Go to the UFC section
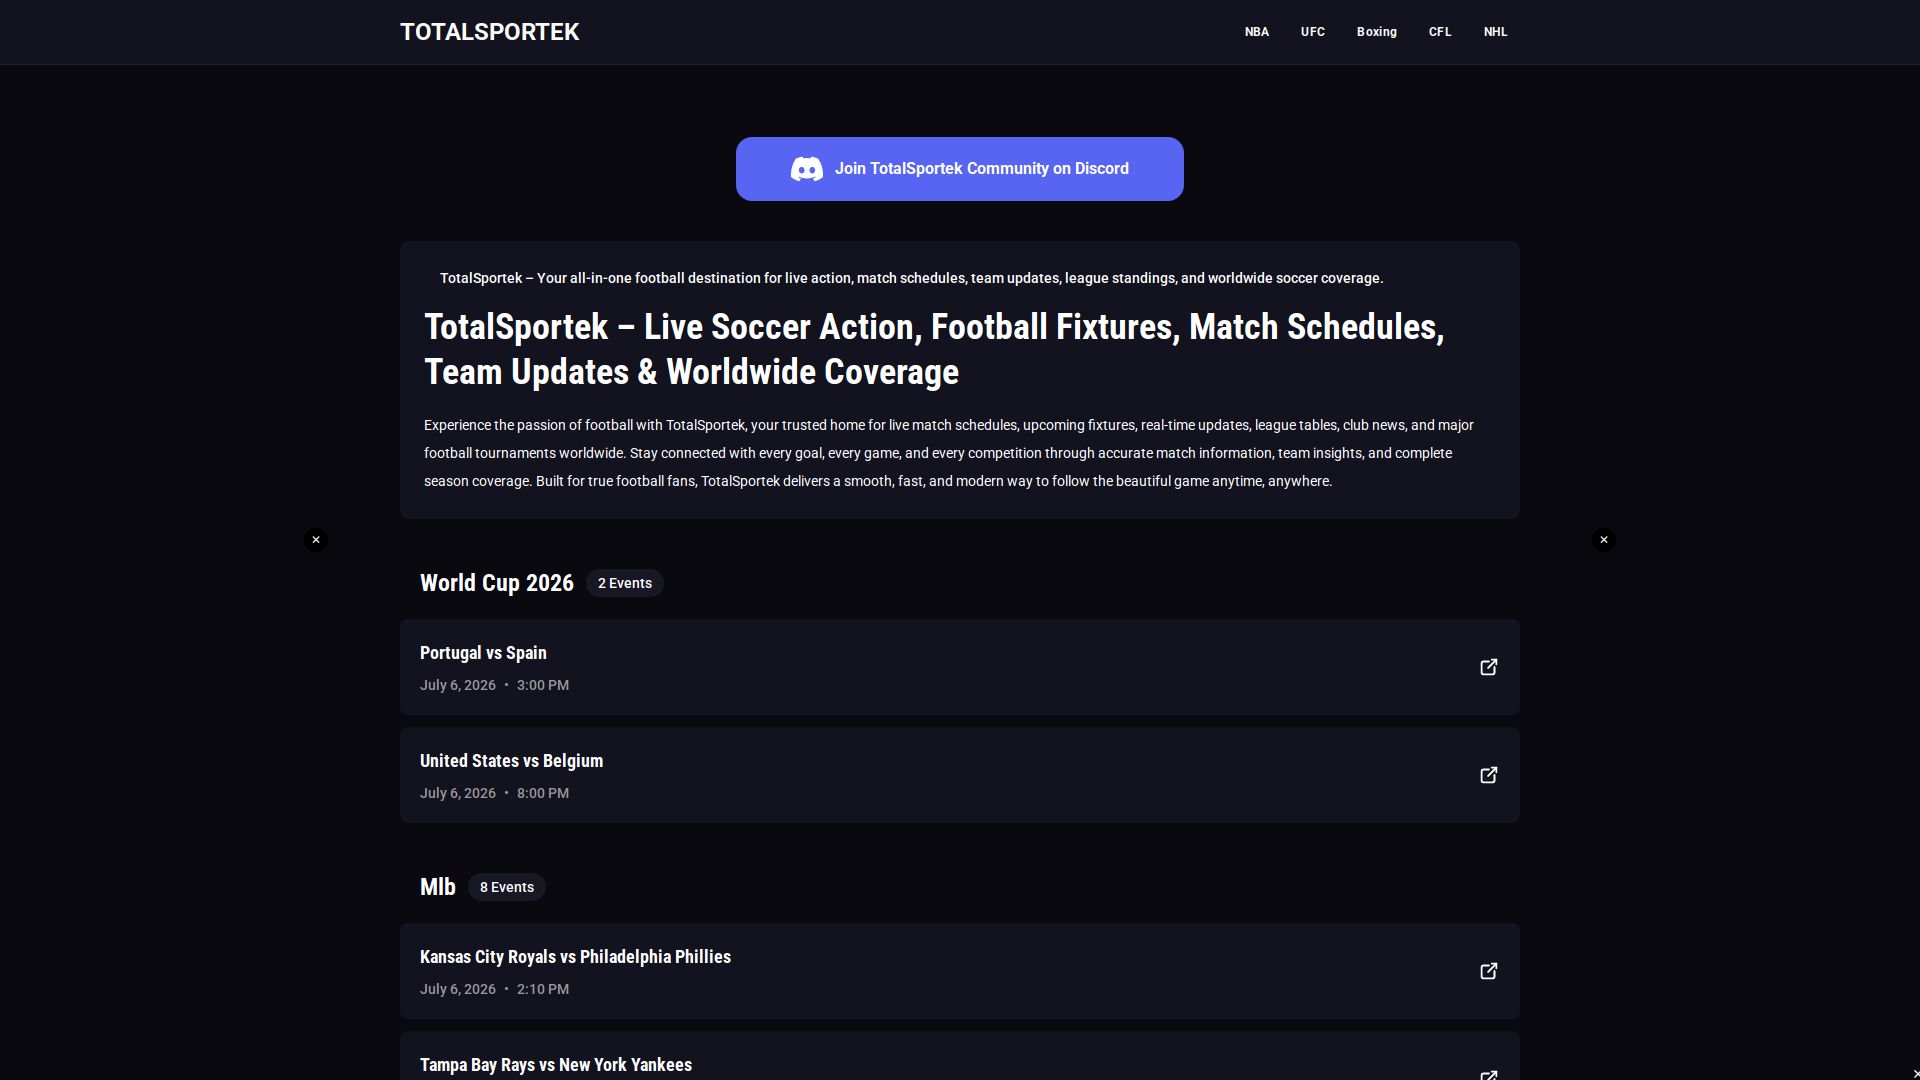This screenshot has height=1080, width=1920. [x=1313, y=32]
